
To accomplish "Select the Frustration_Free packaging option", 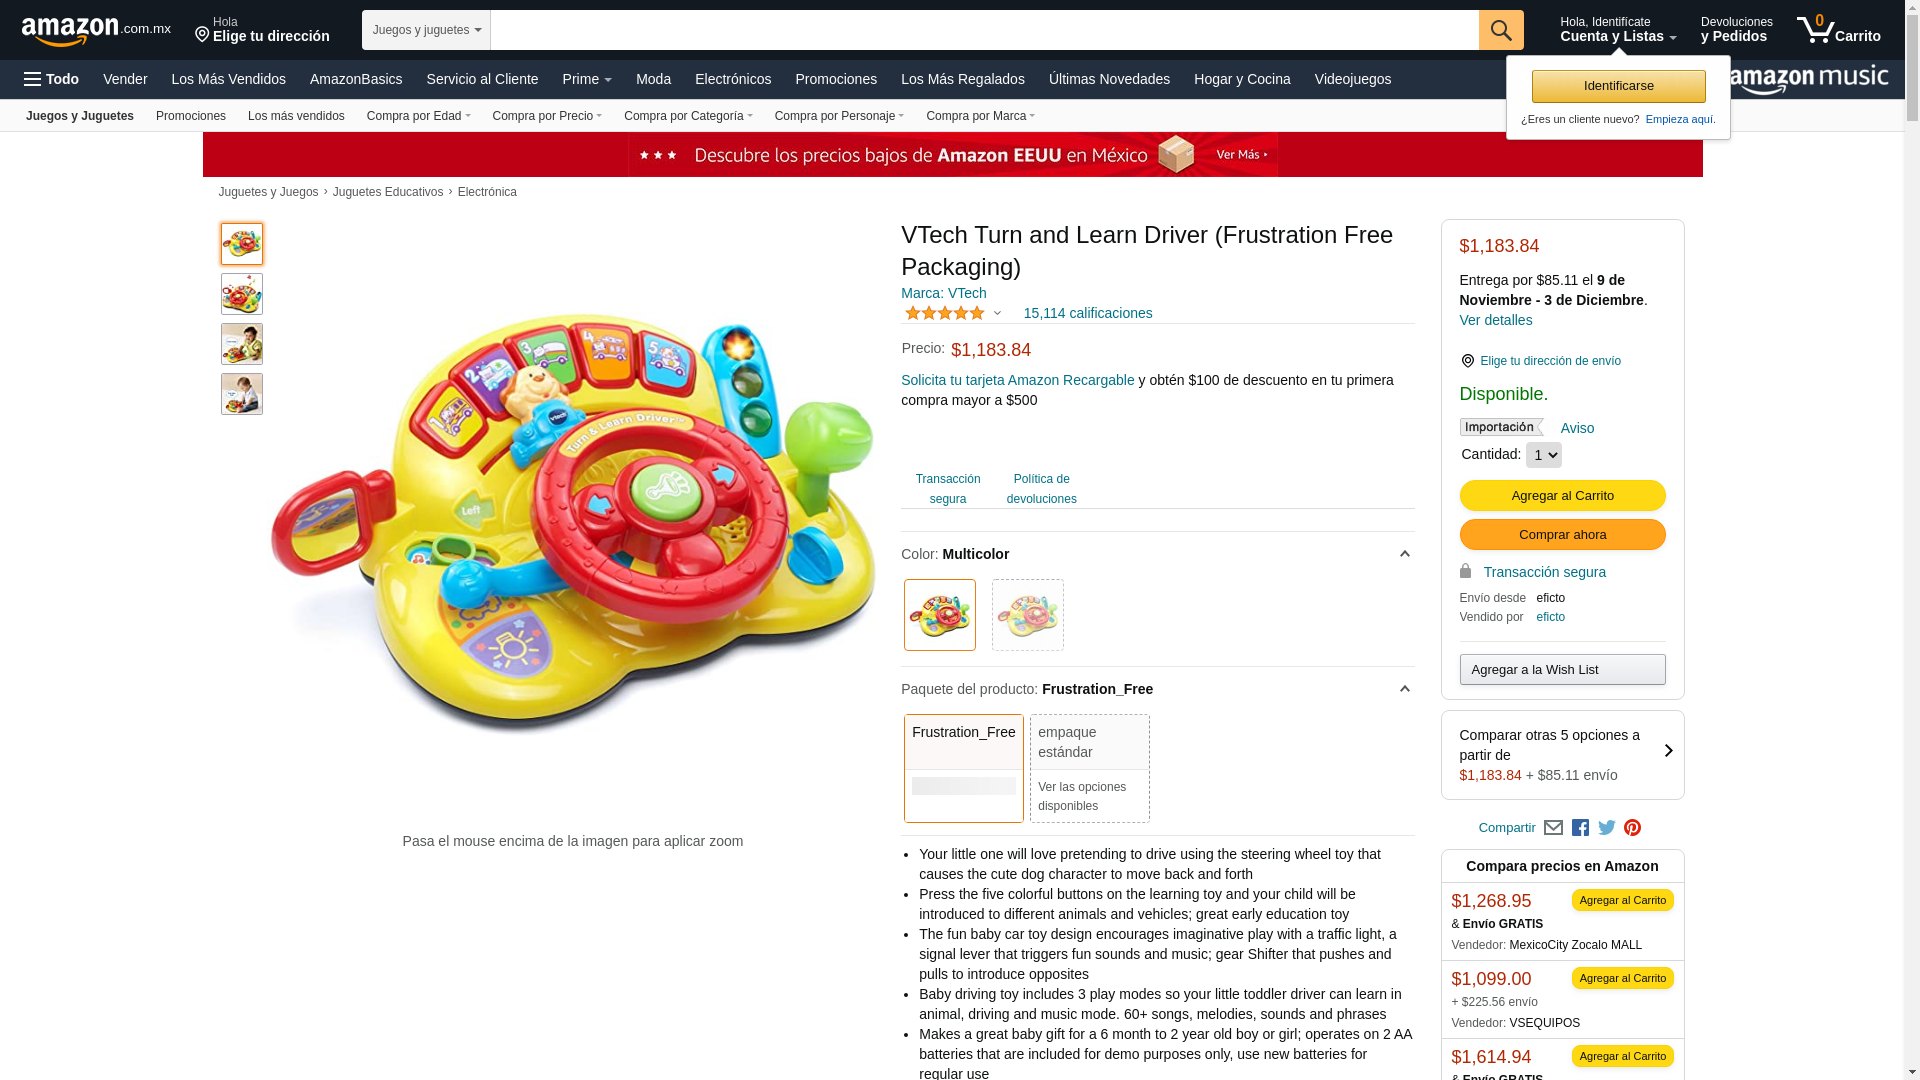I will [963, 768].
